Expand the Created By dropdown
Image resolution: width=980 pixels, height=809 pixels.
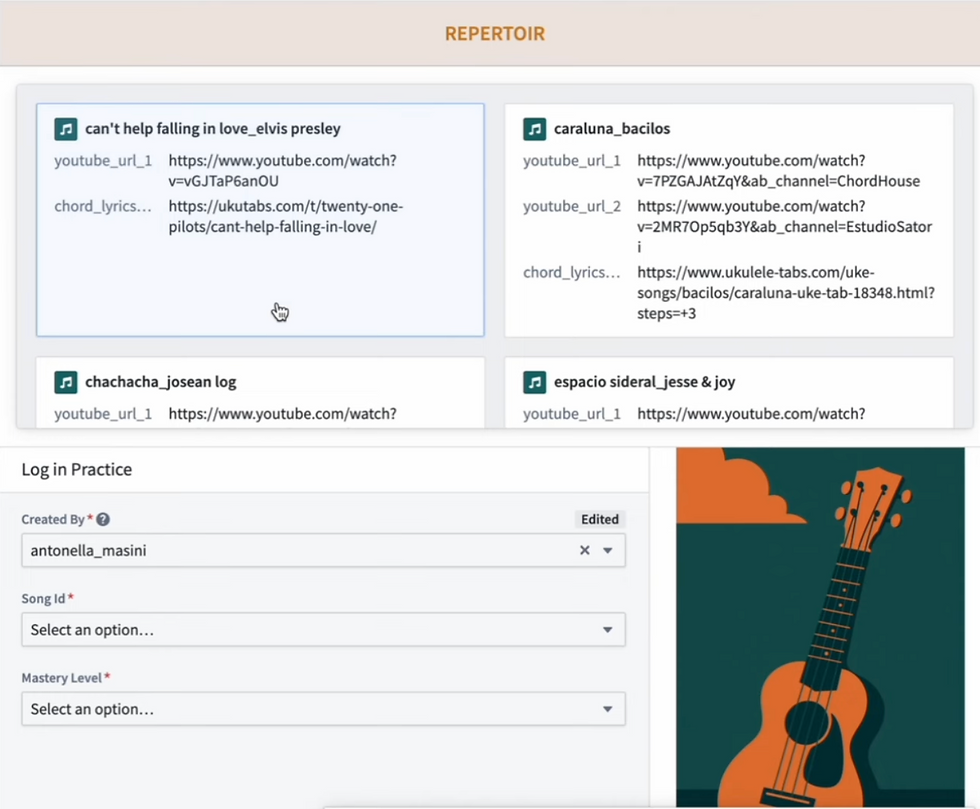click(x=607, y=549)
